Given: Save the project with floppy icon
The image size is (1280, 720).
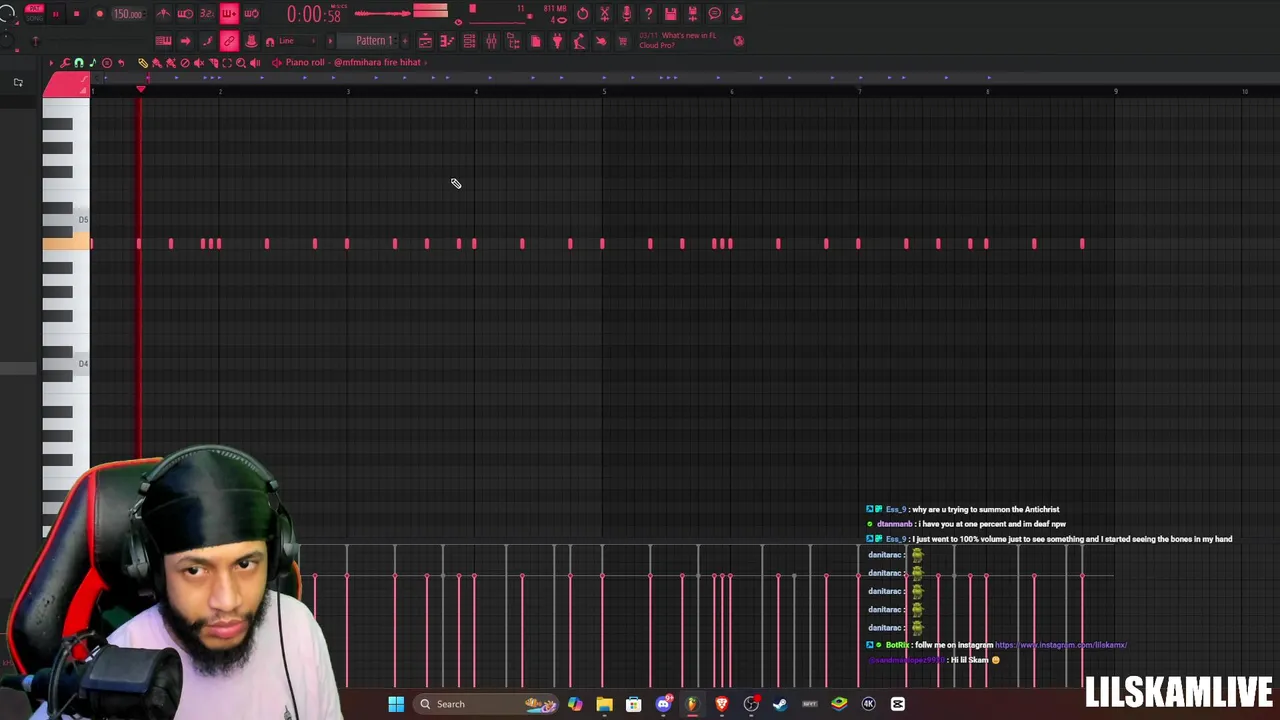Looking at the screenshot, I should point(671,14).
